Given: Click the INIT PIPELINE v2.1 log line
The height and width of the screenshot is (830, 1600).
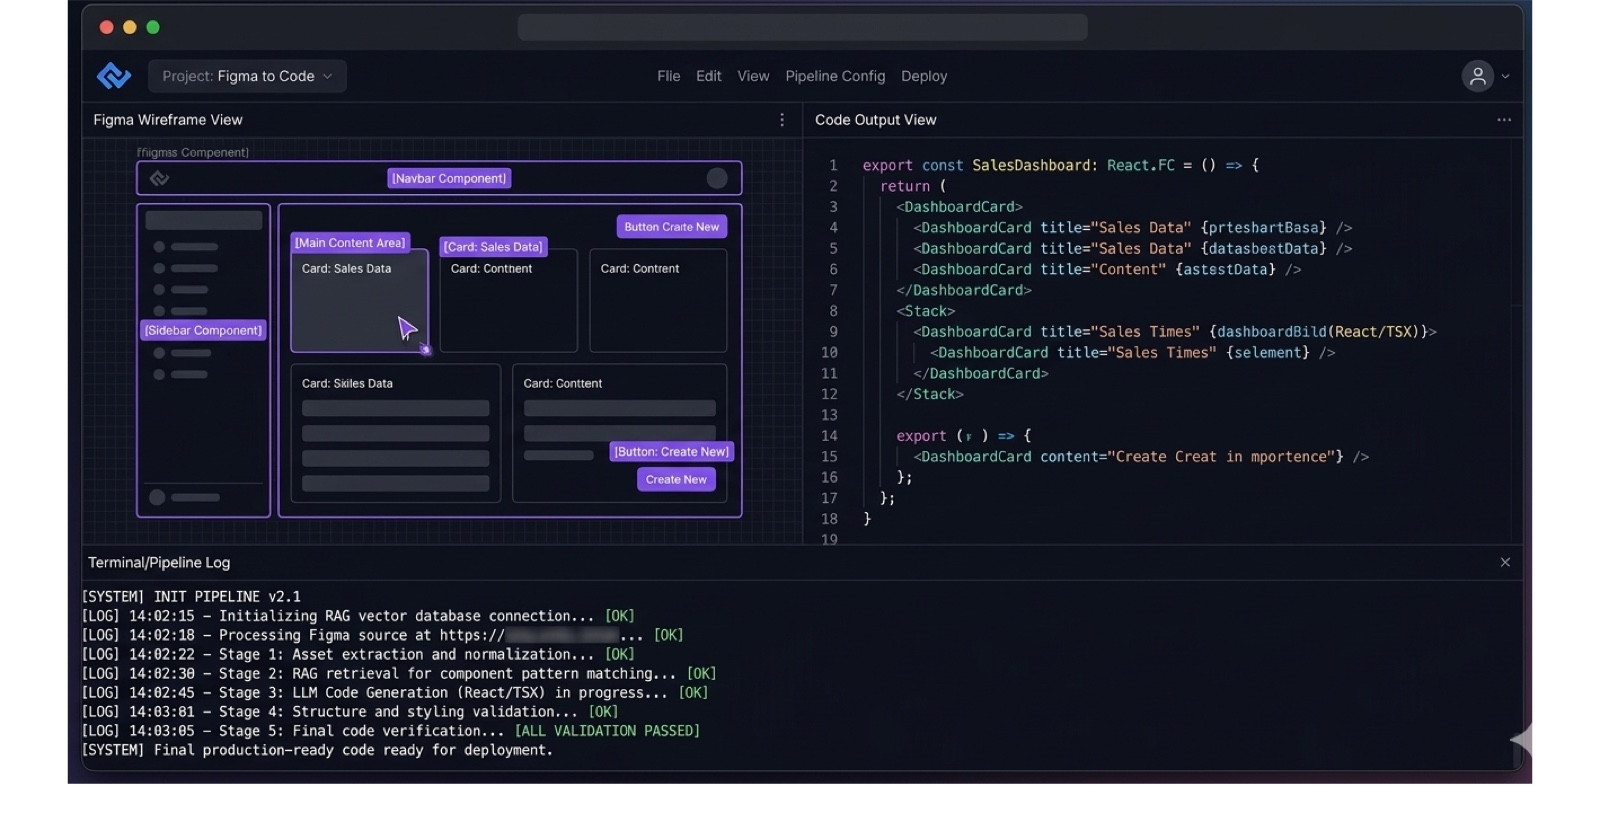Looking at the screenshot, I should pos(191,596).
